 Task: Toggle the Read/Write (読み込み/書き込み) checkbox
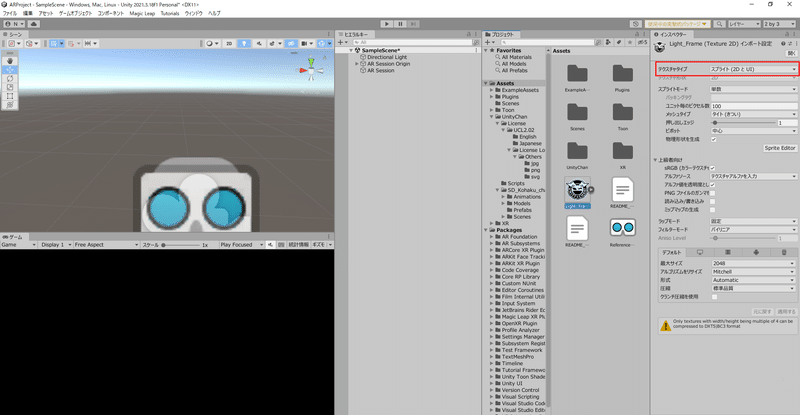pyautogui.click(x=713, y=201)
